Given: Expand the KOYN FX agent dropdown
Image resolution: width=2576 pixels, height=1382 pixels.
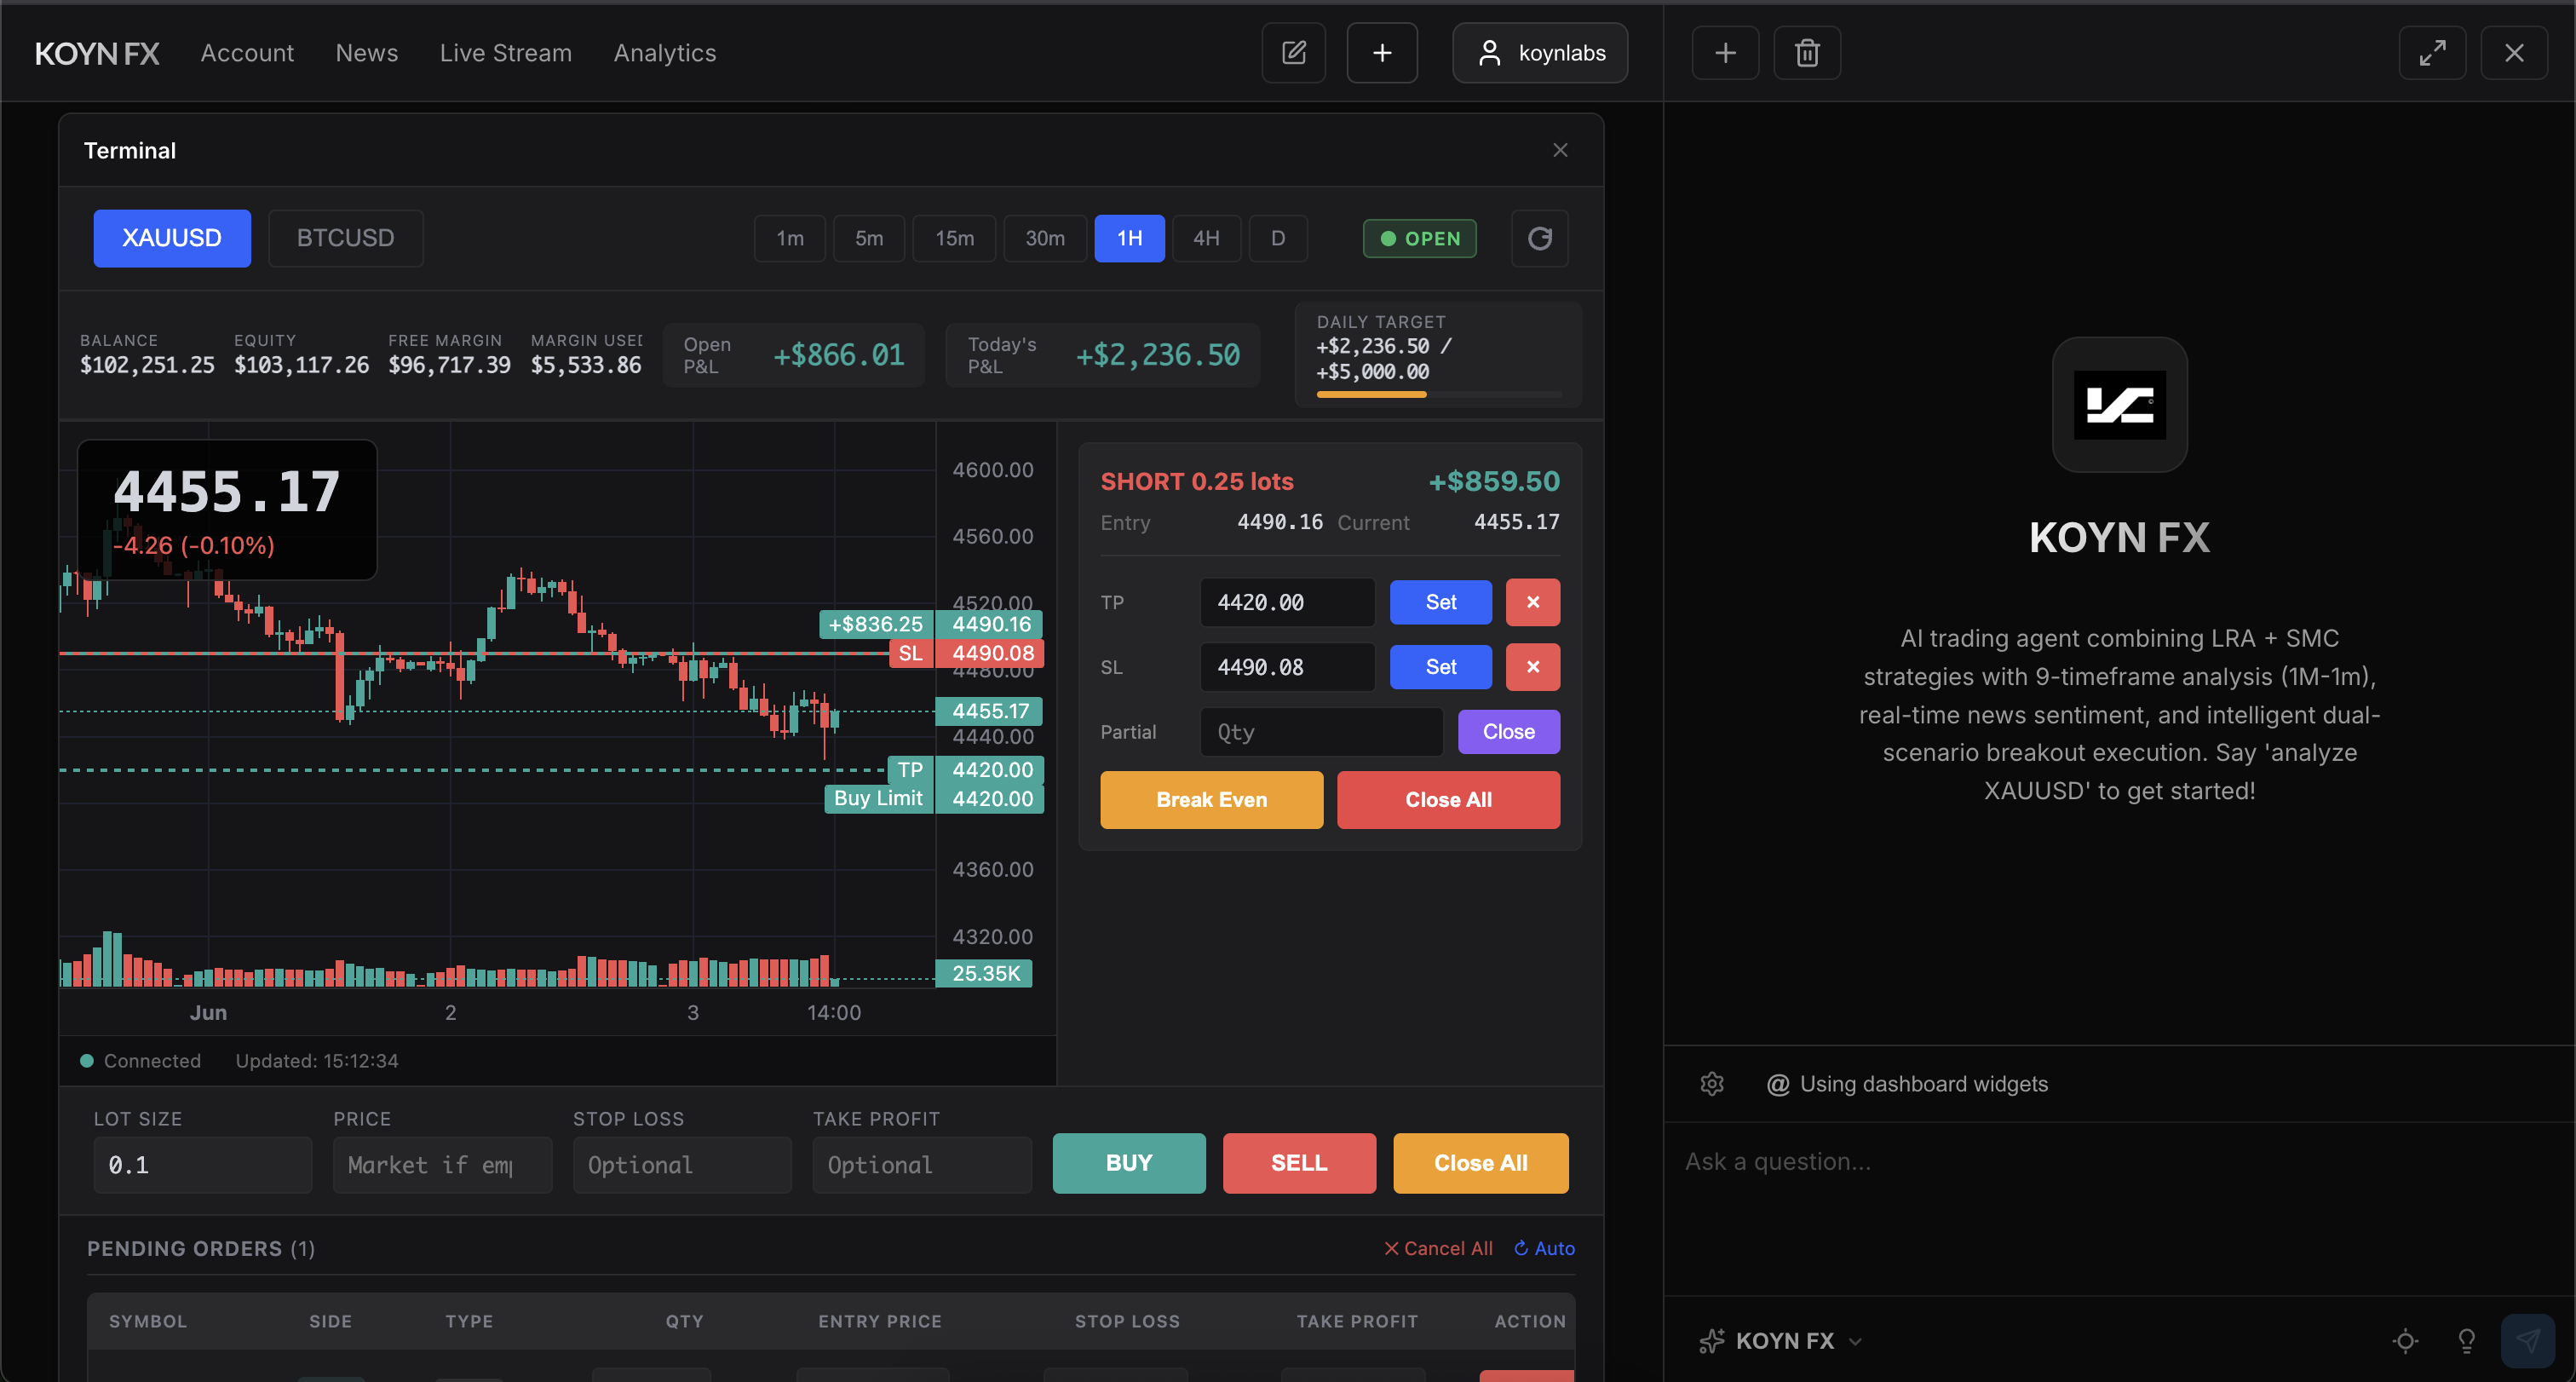Looking at the screenshot, I should 1855,1341.
